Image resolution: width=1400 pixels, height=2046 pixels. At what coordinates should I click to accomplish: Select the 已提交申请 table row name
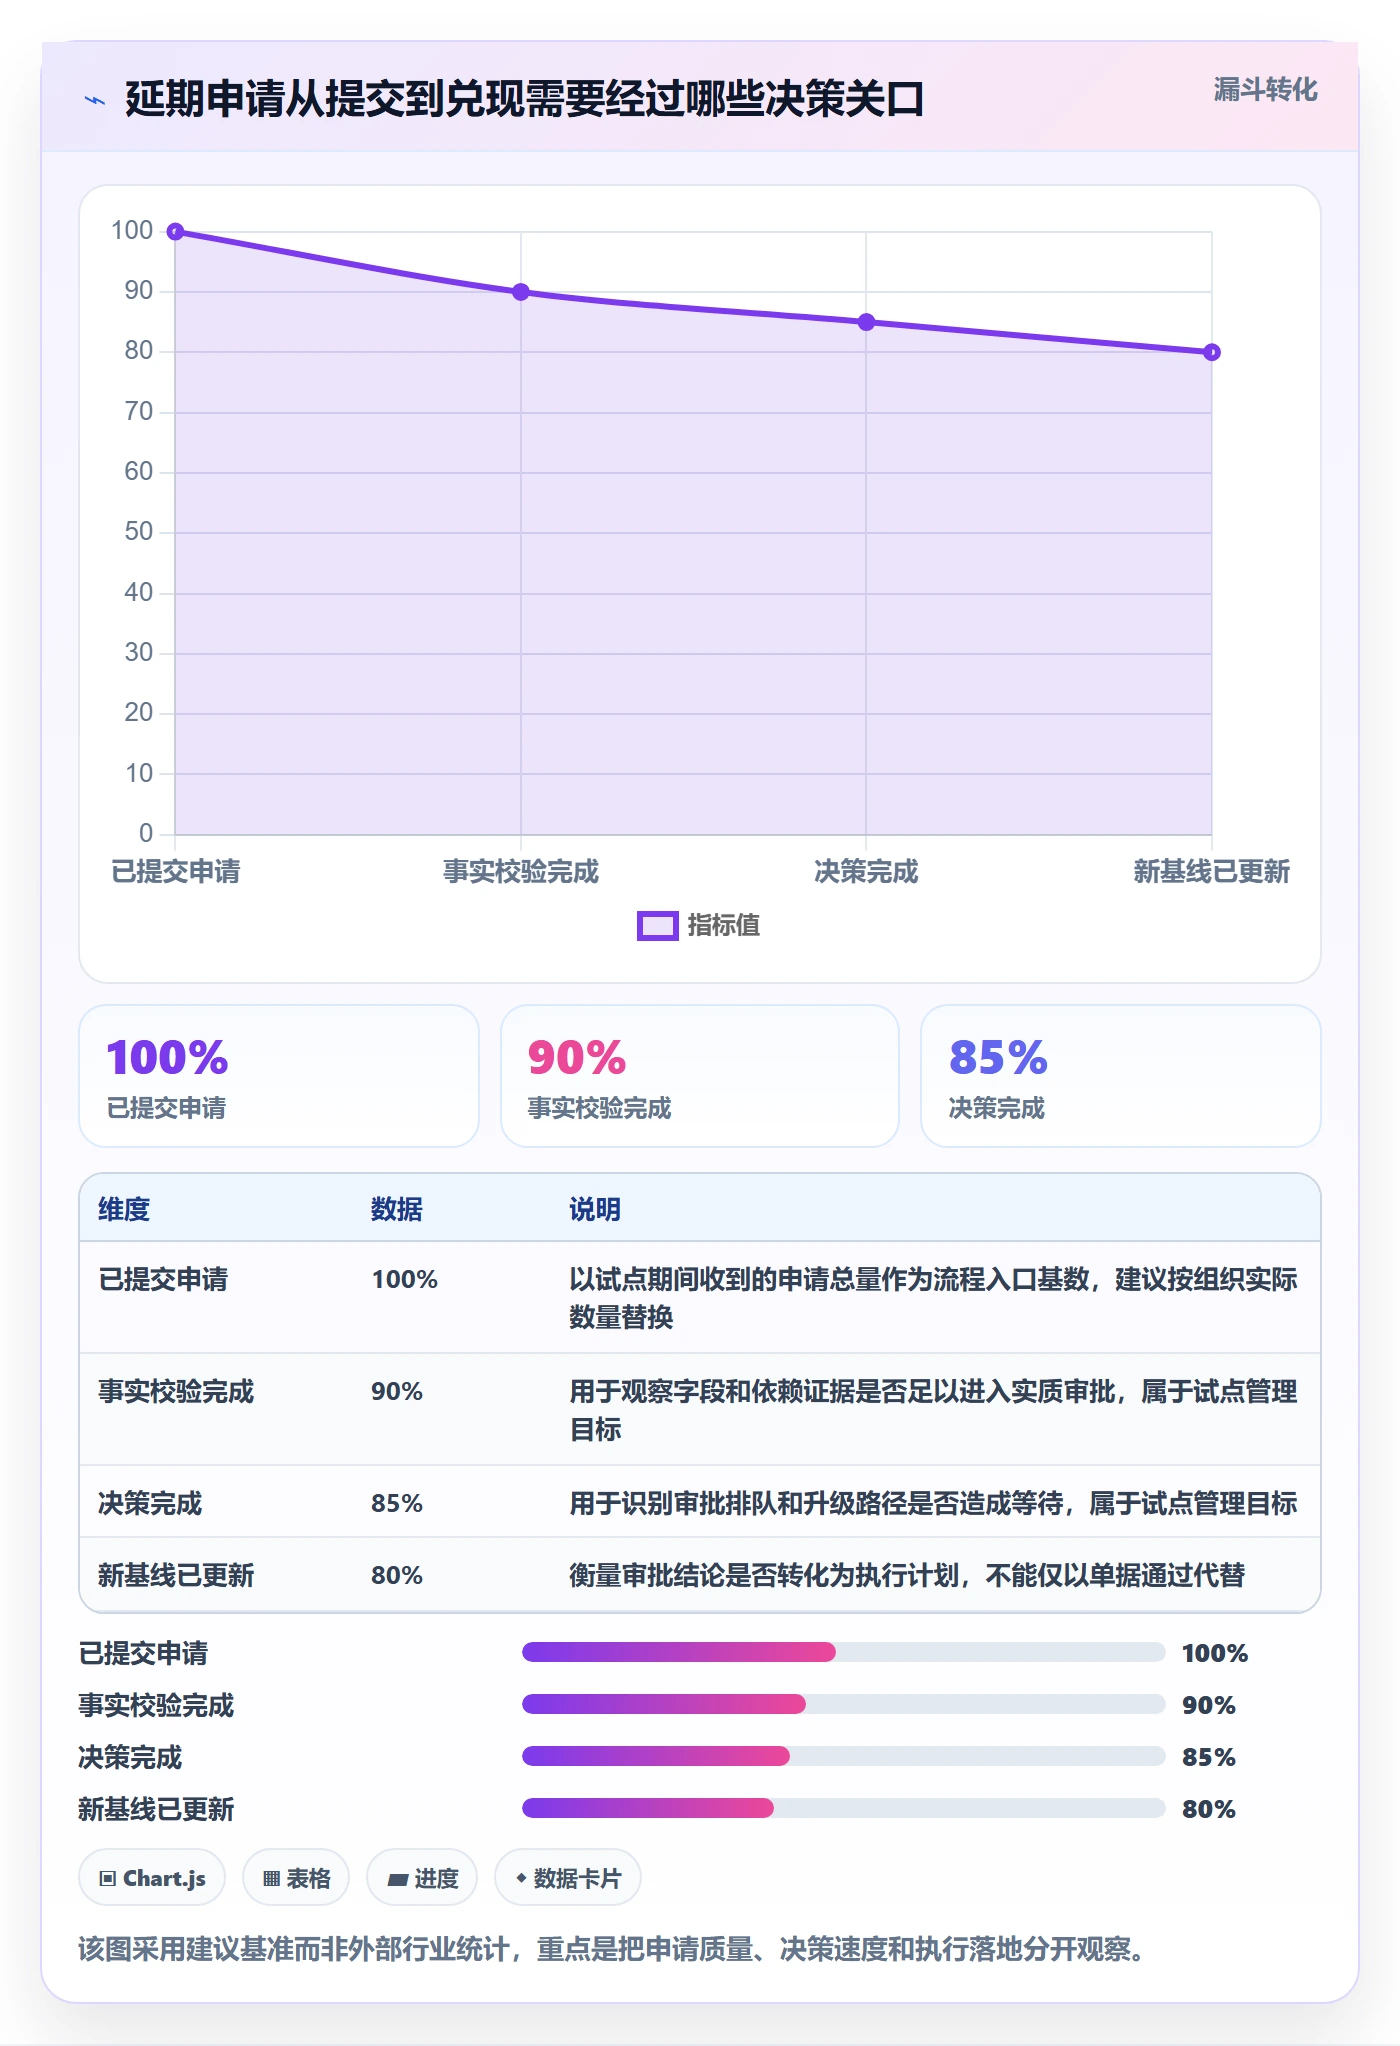163,1279
